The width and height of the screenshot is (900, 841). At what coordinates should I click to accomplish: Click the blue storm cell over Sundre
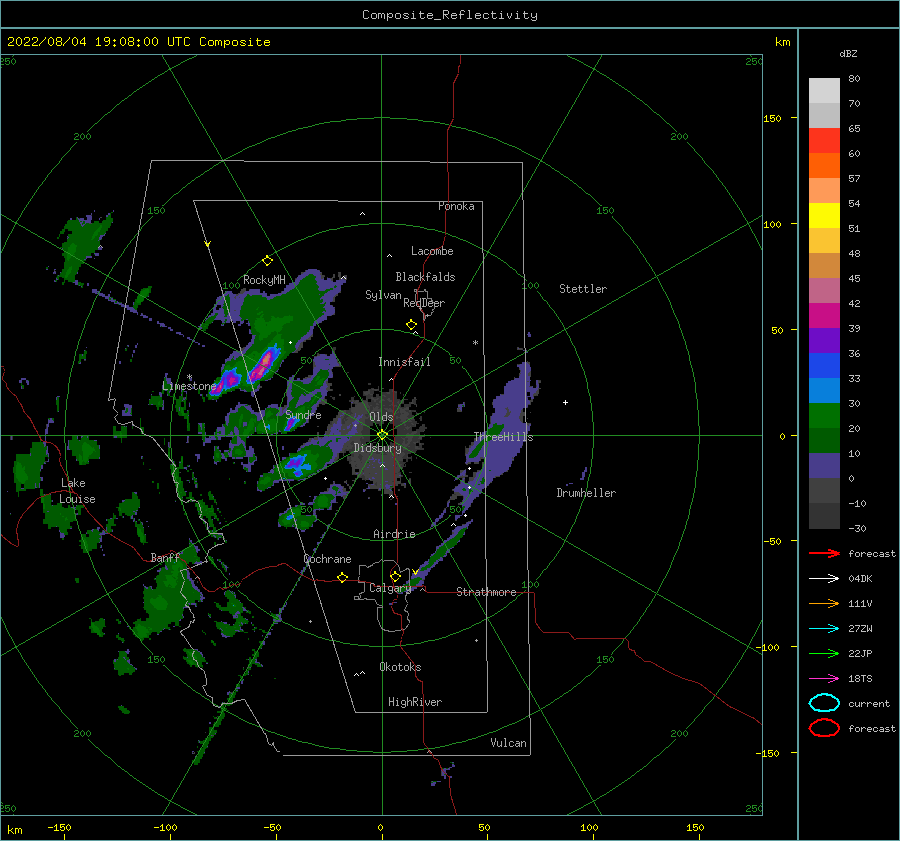point(292,424)
